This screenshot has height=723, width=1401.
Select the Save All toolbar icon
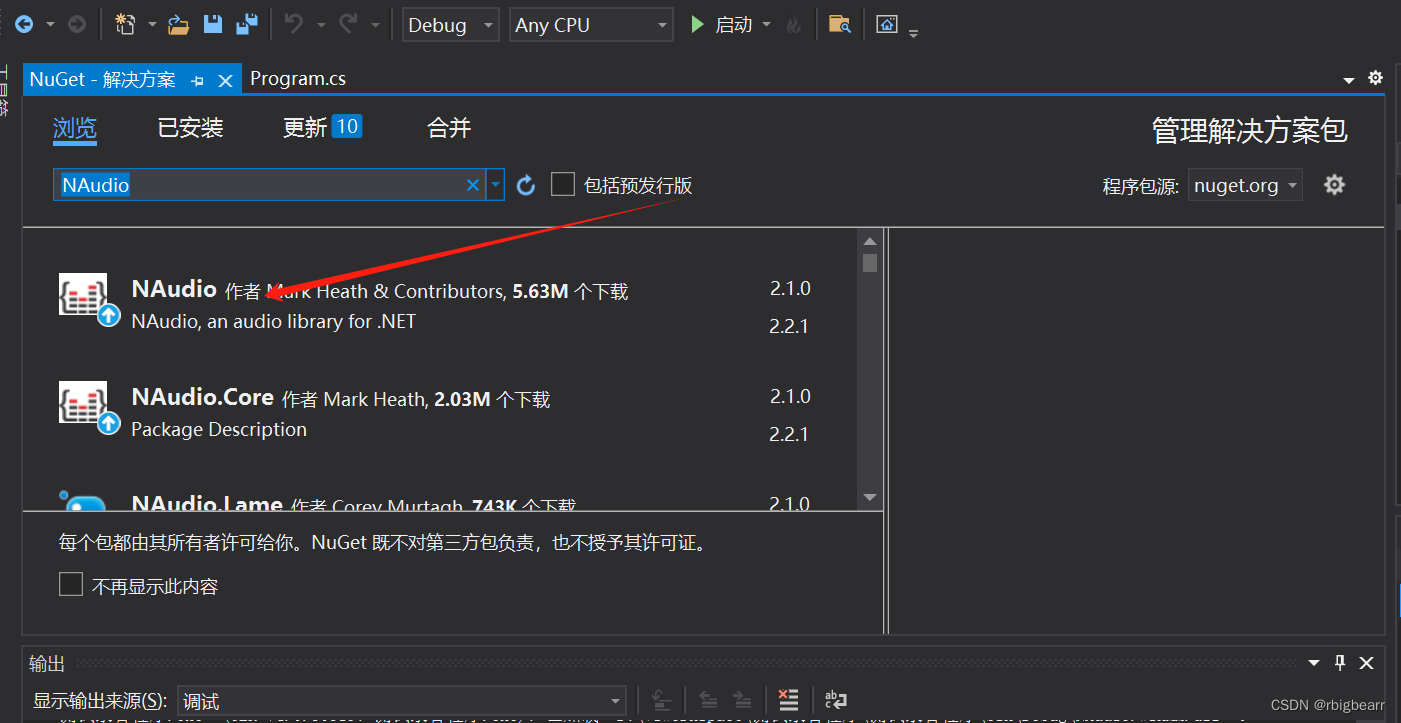coord(247,23)
